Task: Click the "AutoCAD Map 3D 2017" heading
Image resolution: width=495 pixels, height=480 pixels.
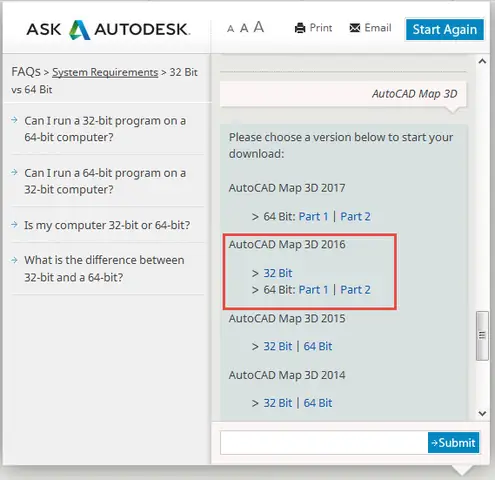Action: 287,188
